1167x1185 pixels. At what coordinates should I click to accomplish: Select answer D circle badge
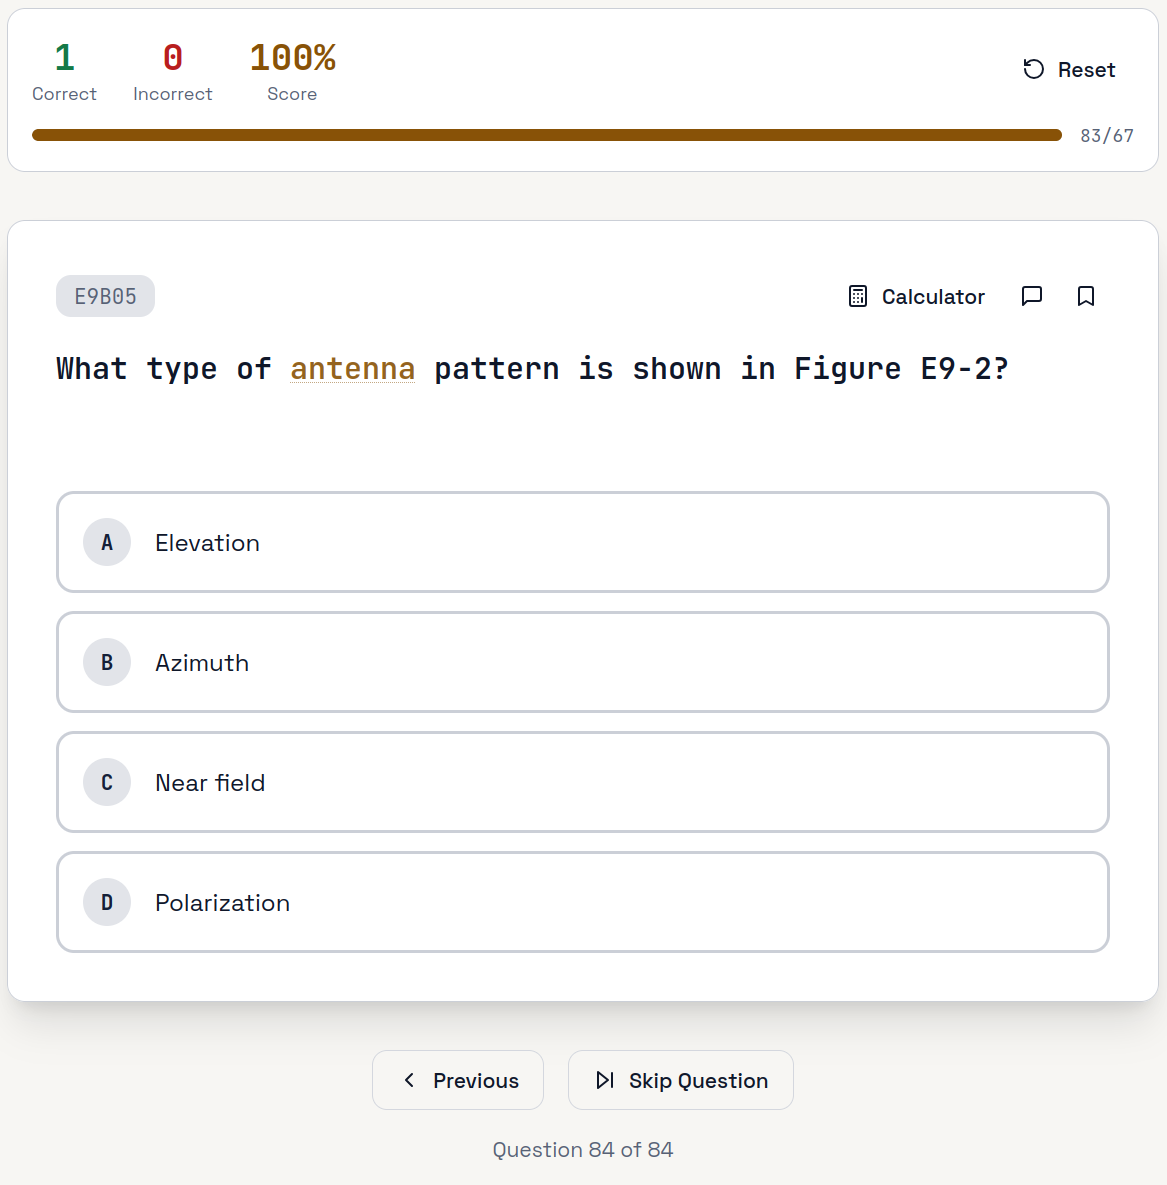[107, 902]
